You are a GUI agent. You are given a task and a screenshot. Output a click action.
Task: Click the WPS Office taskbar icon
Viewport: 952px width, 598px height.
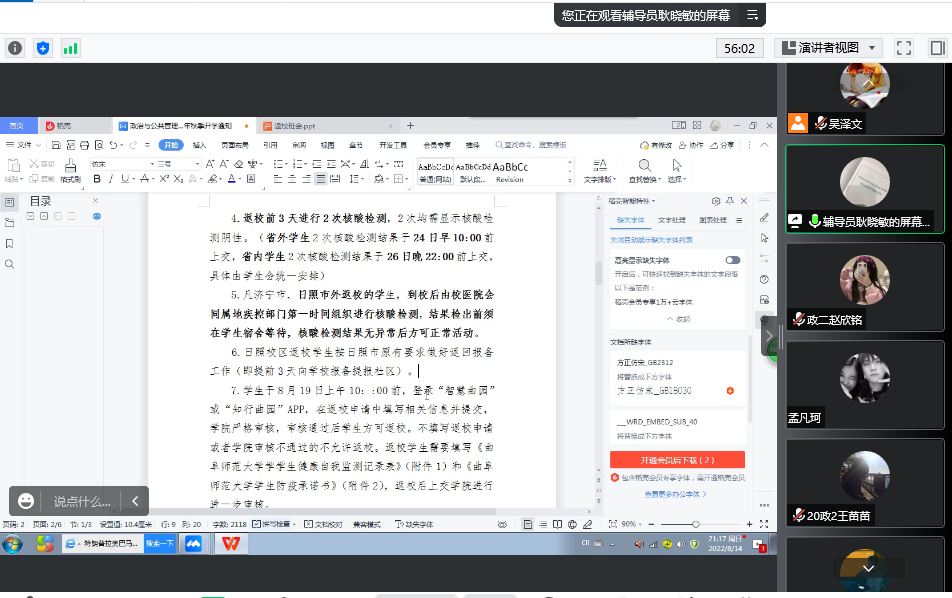point(231,543)
